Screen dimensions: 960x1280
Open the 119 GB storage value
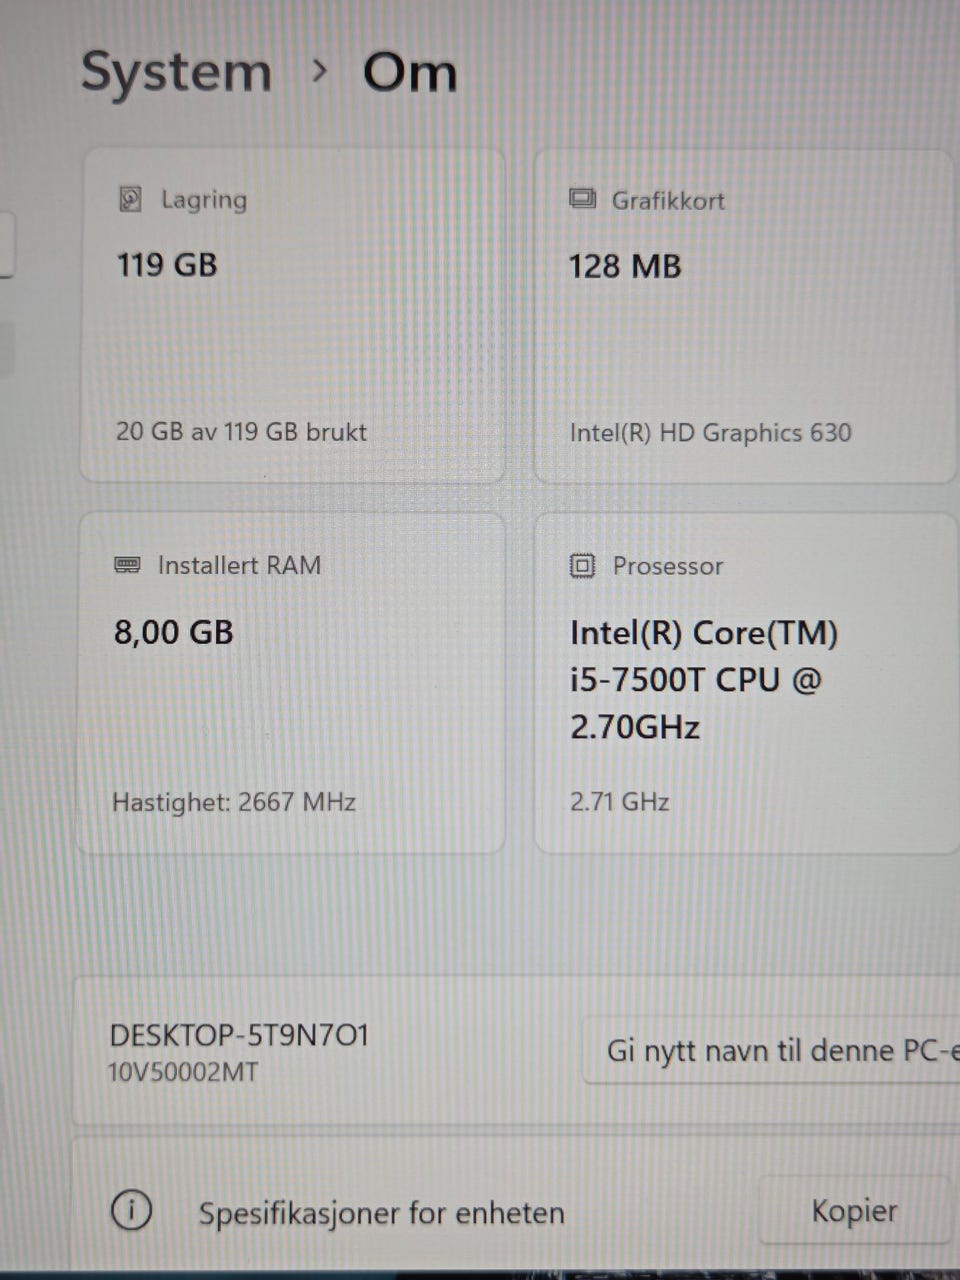pyautogui.click(x=167, y=265)
